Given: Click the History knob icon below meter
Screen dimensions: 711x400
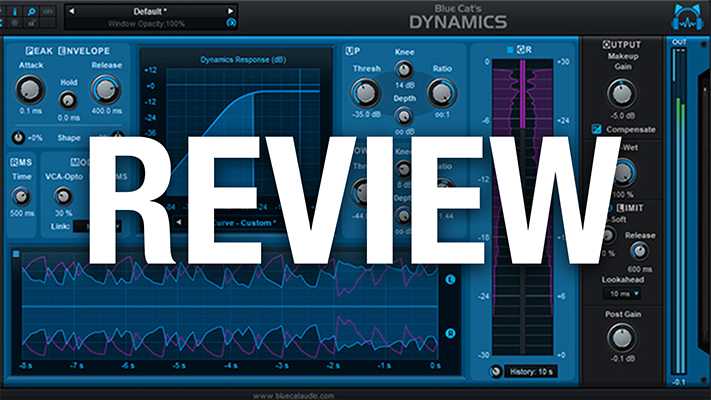Looking at the screenshot, I should coord(497,373).
